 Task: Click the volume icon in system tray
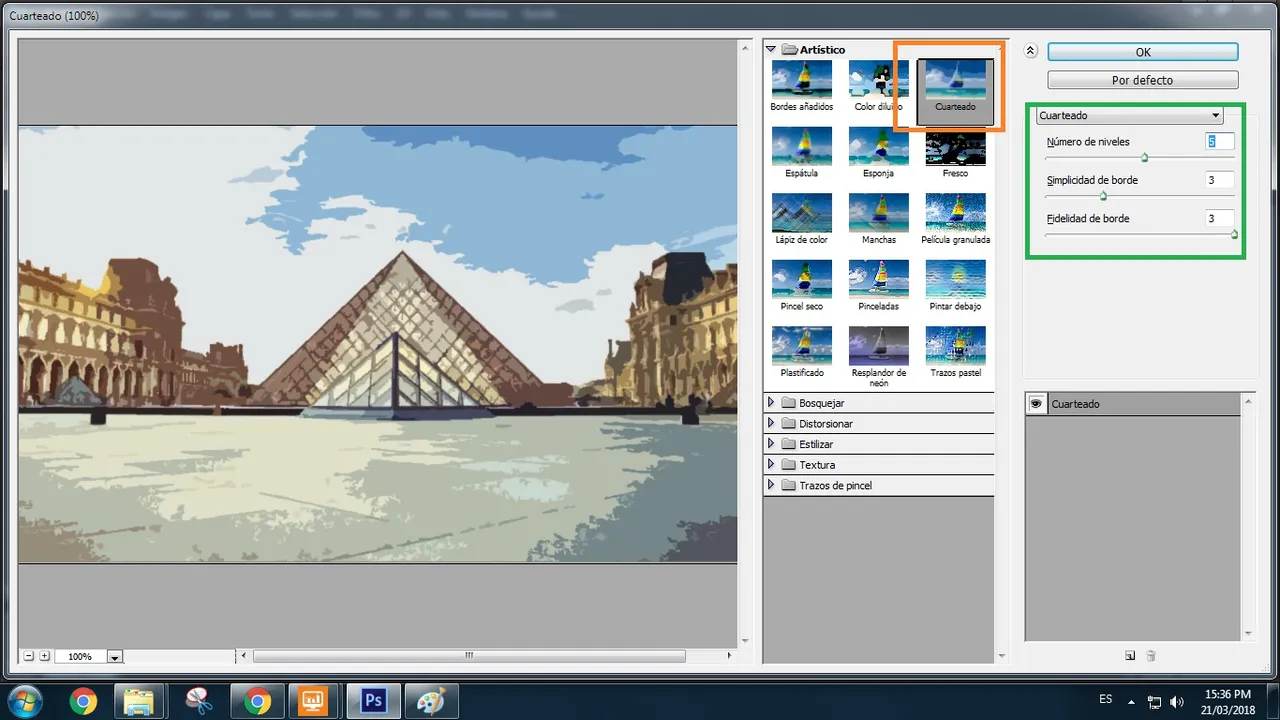coord(1177,702)
